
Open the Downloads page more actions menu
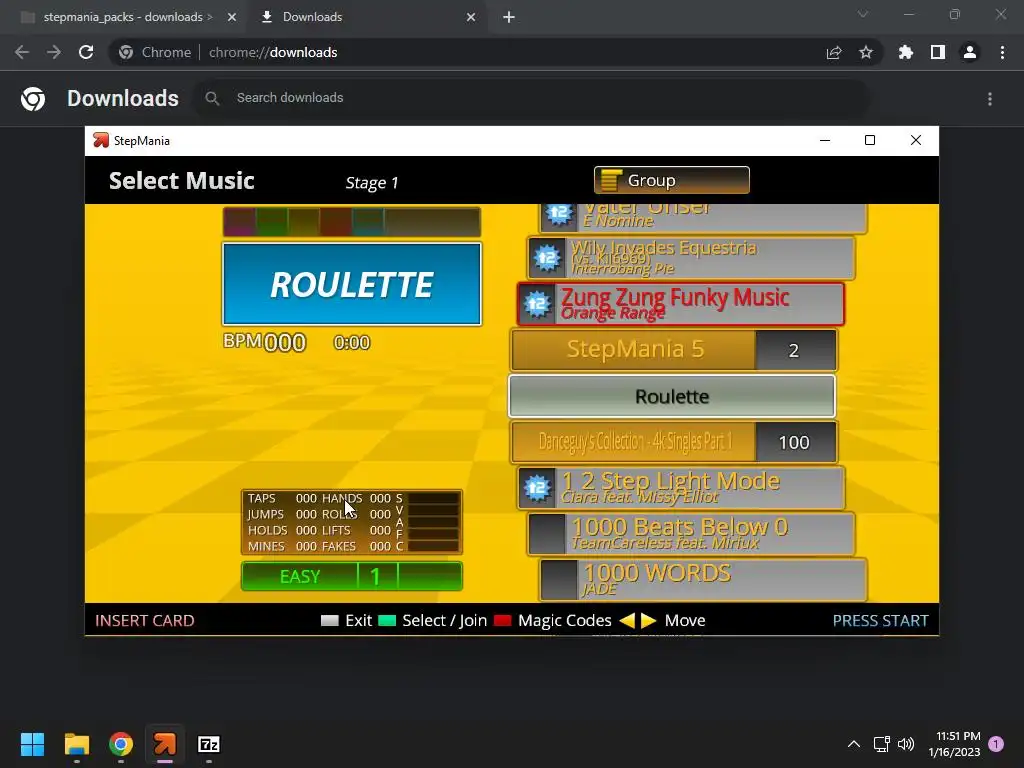(990, 99)
